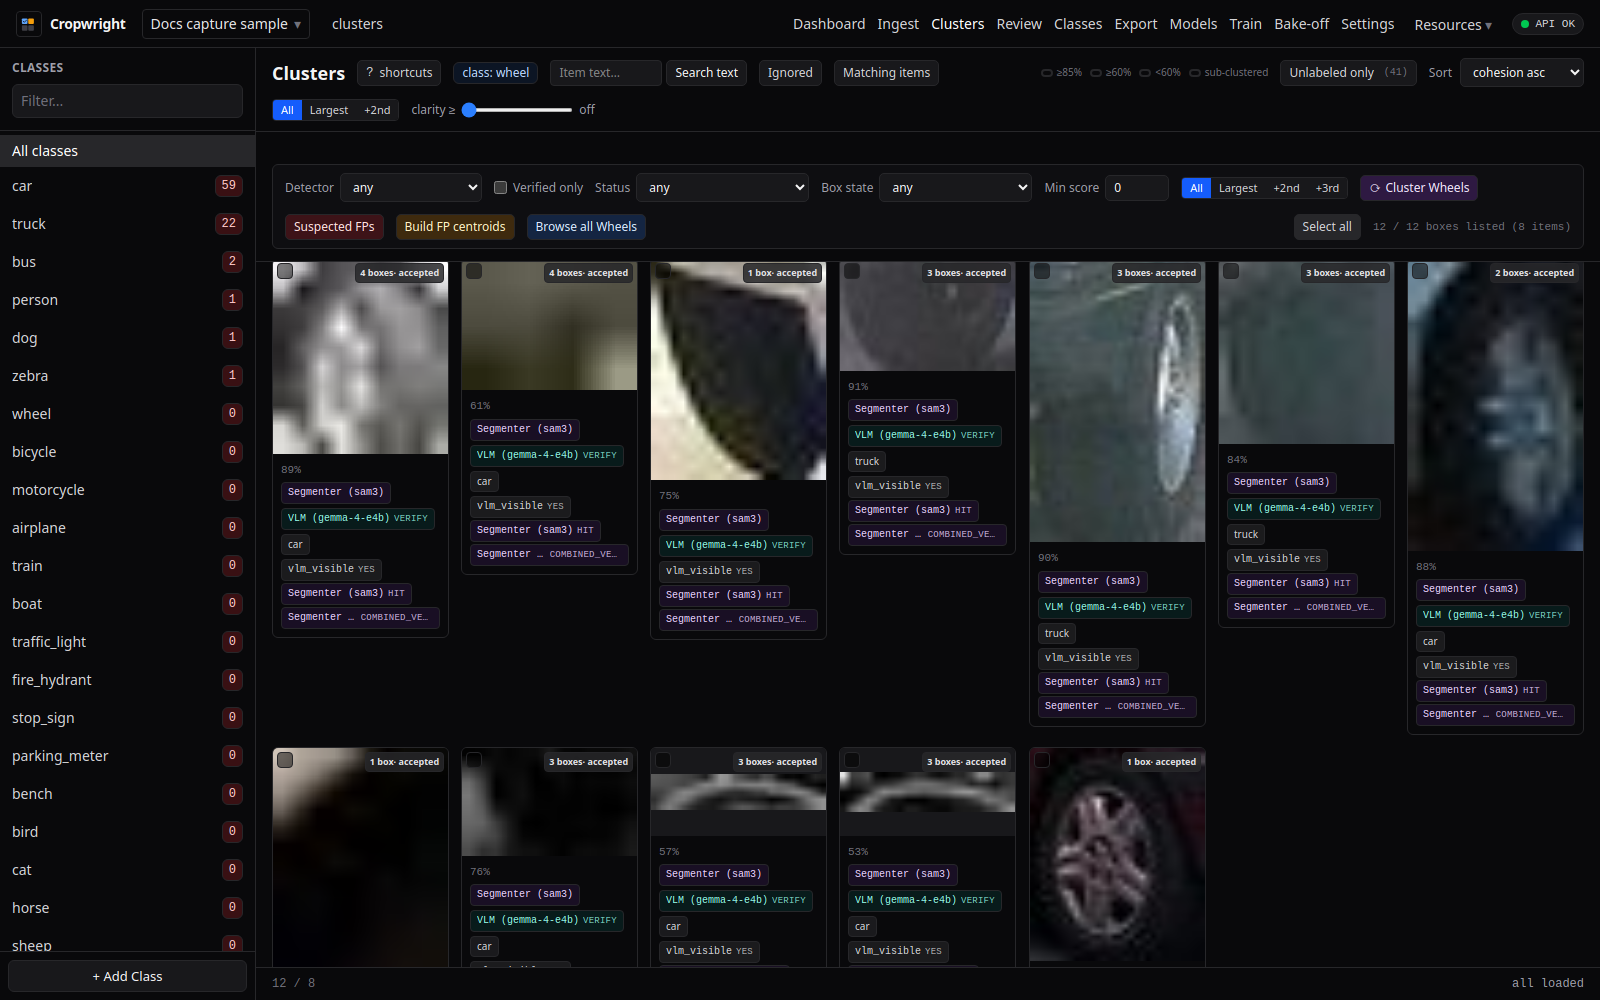Open the Docs capture sample project dropdown
Viewport: 1600px width, 1000px height.
tap(226, 24)
